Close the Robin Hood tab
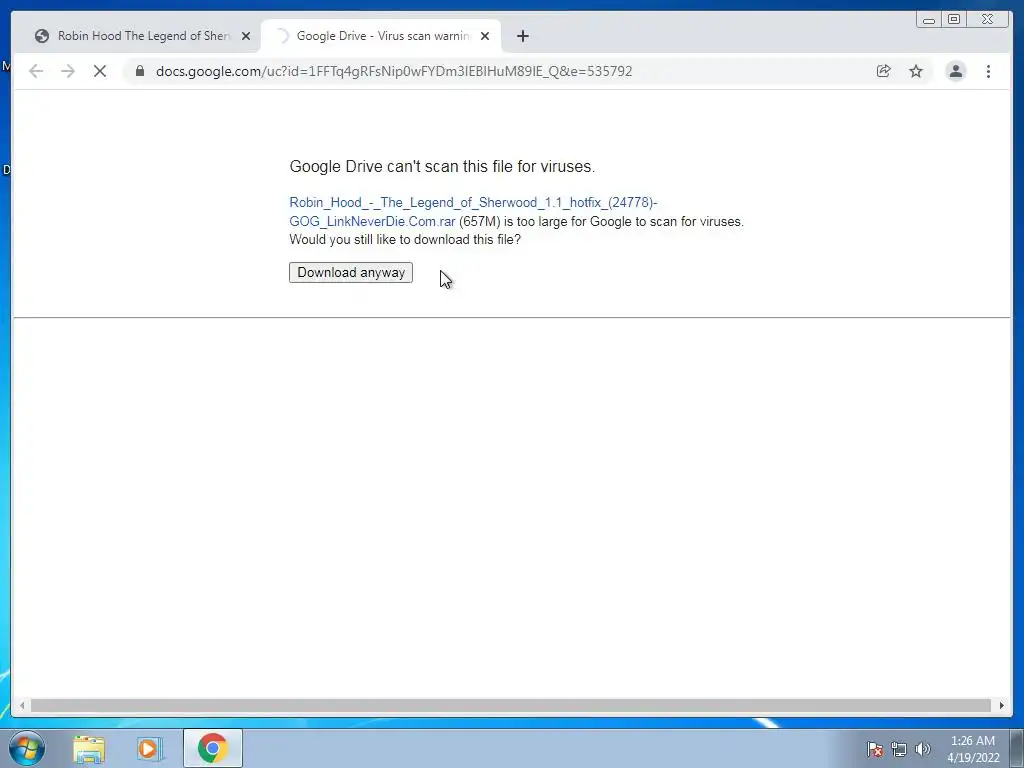Viewport: 1024px width, 768px height. (x=246, y=36)
